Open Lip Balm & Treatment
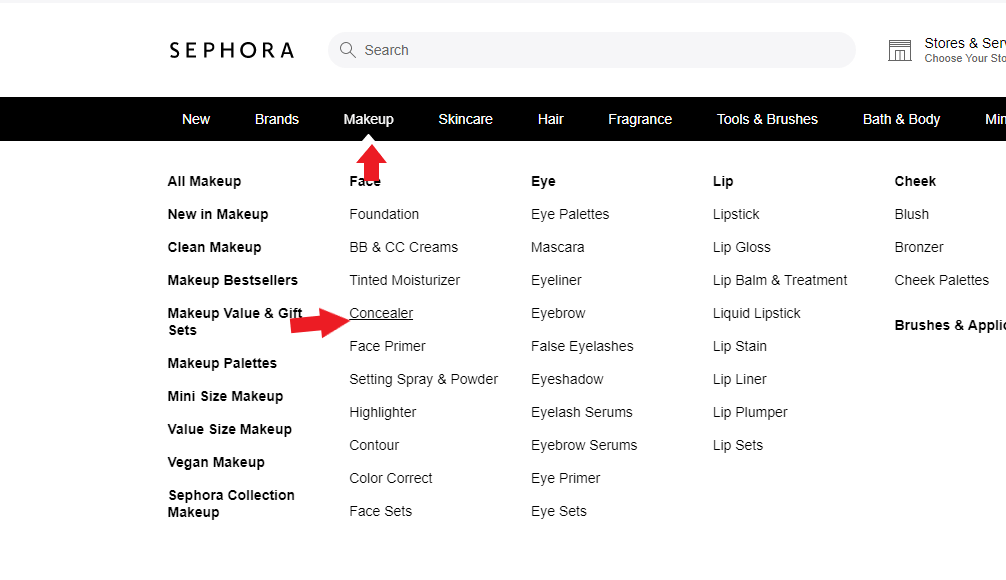1006x580 pixels. tap(780, 280)
